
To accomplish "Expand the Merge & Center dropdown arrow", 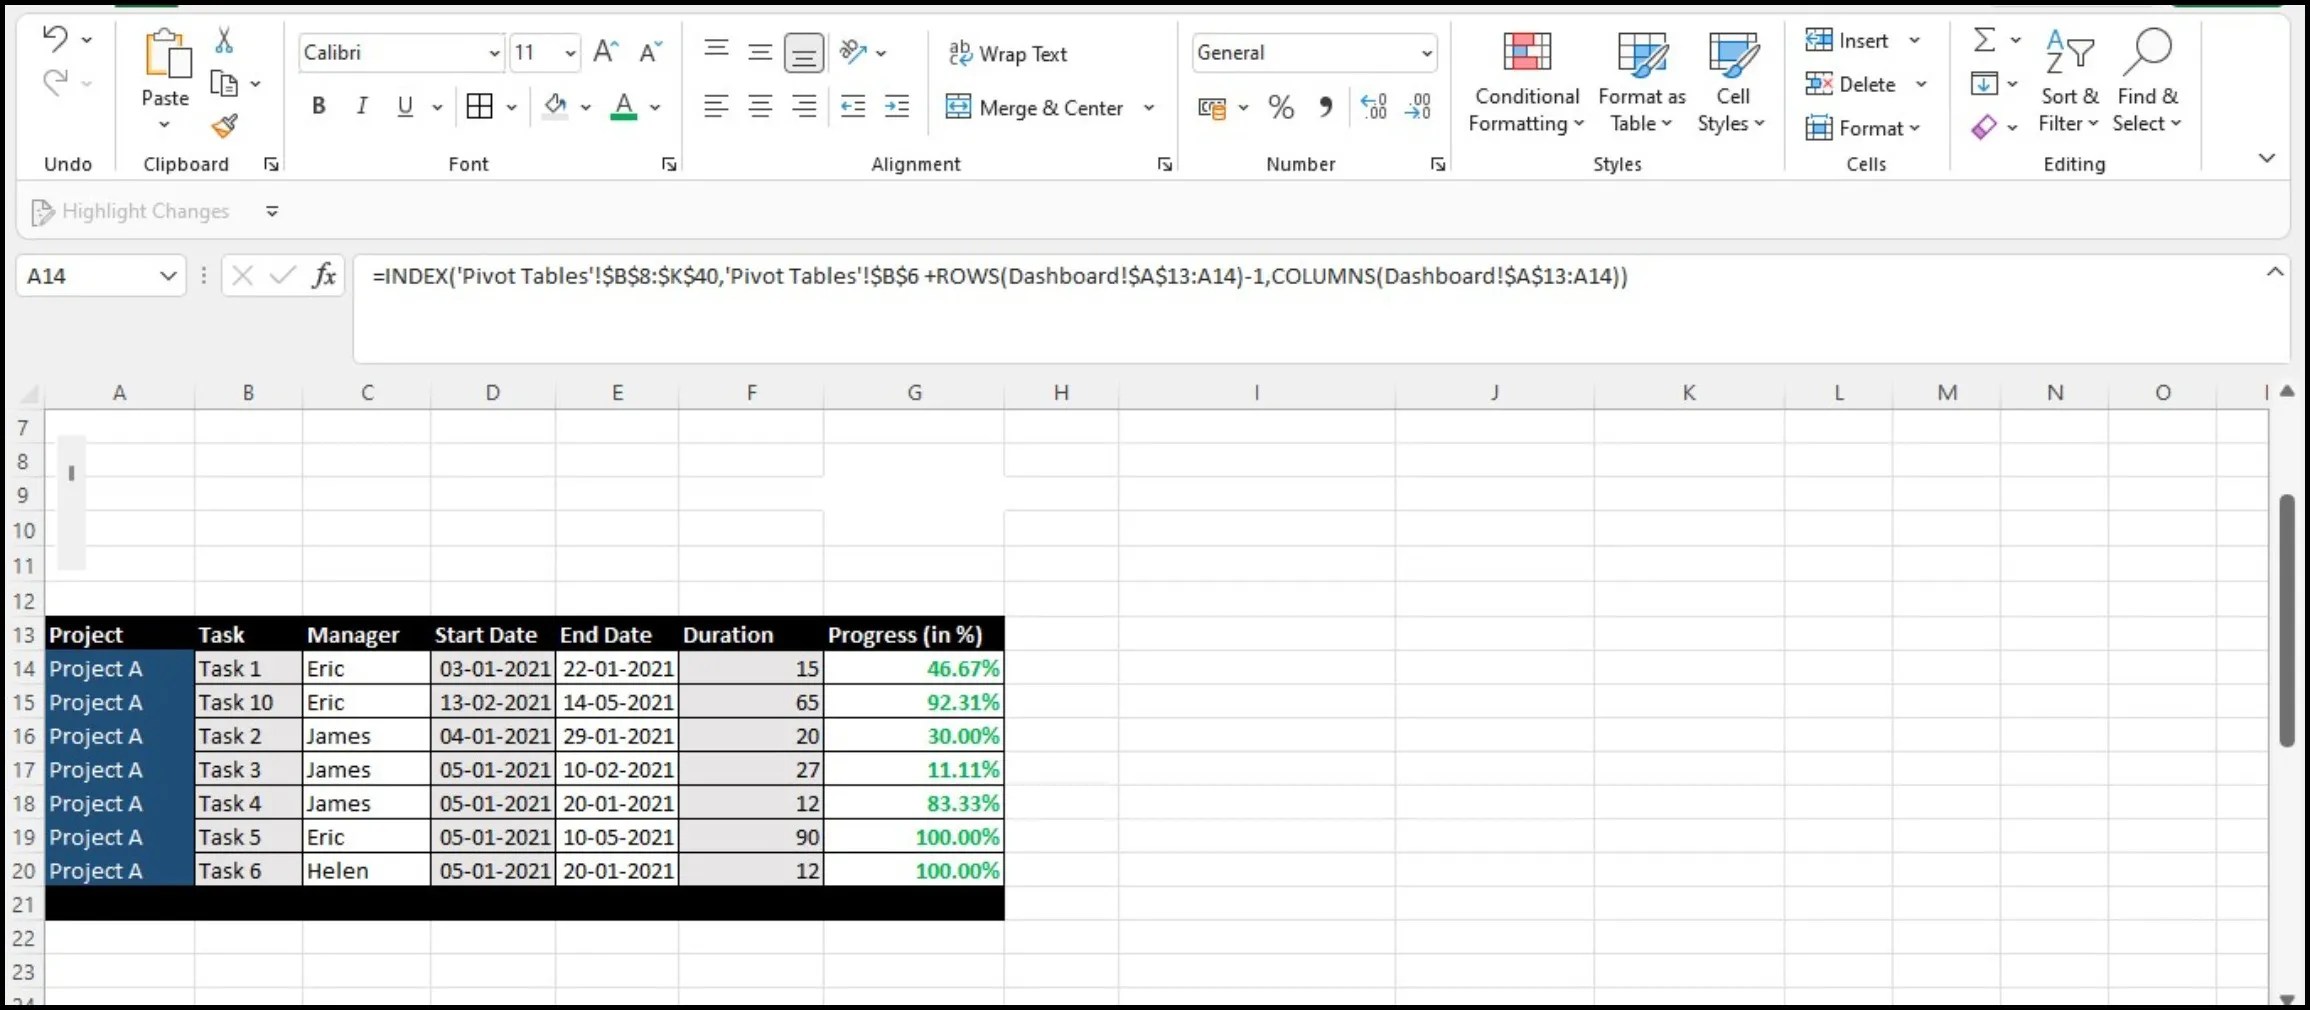I will point(1150,107).
